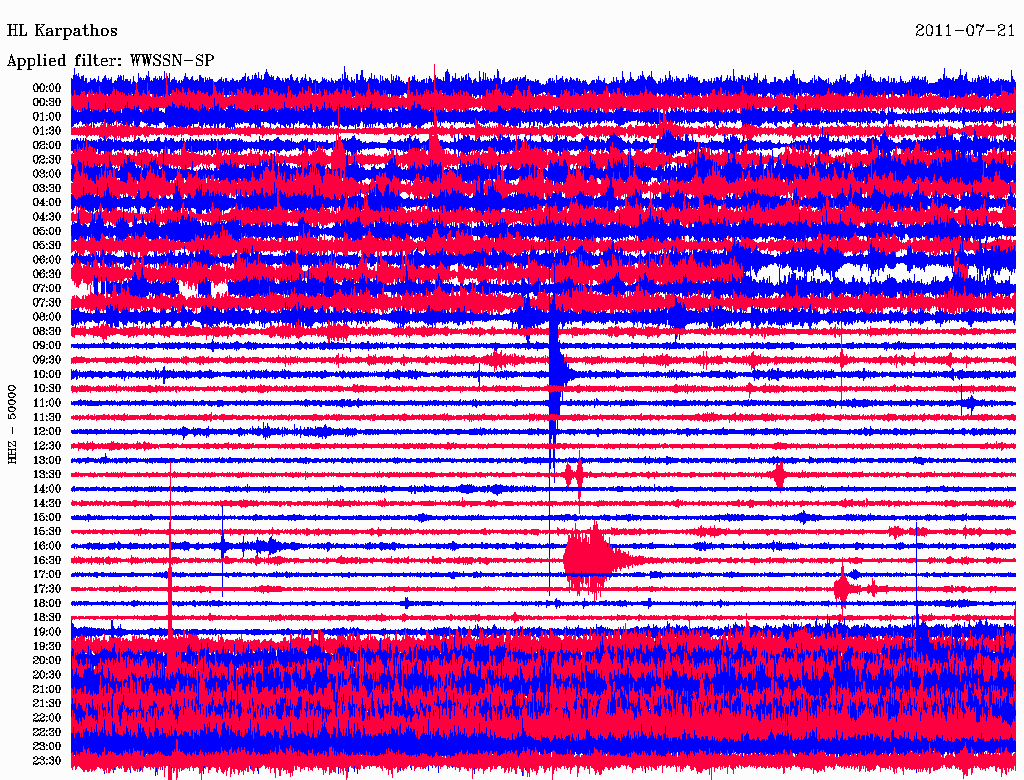Select the 07:00 time label
The height and width of the screenshot is (780, 1024).
coord(47,288)
